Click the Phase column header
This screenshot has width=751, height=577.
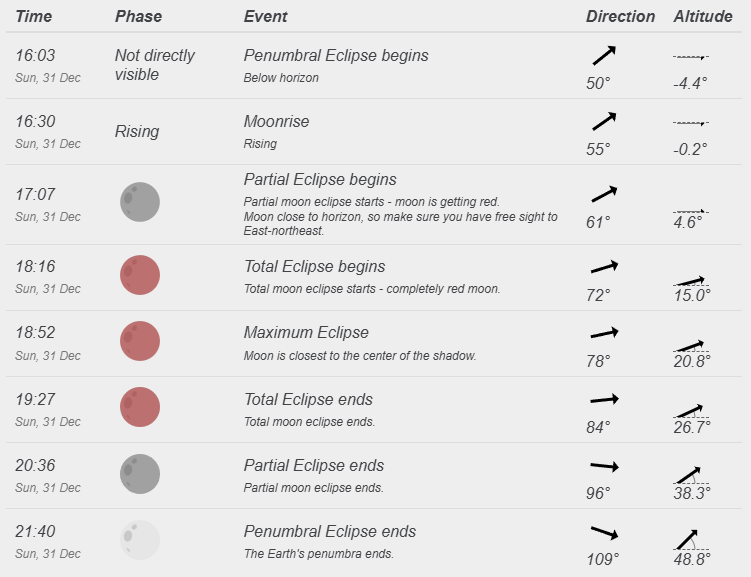pyautogui.click(x=138, y=16)
